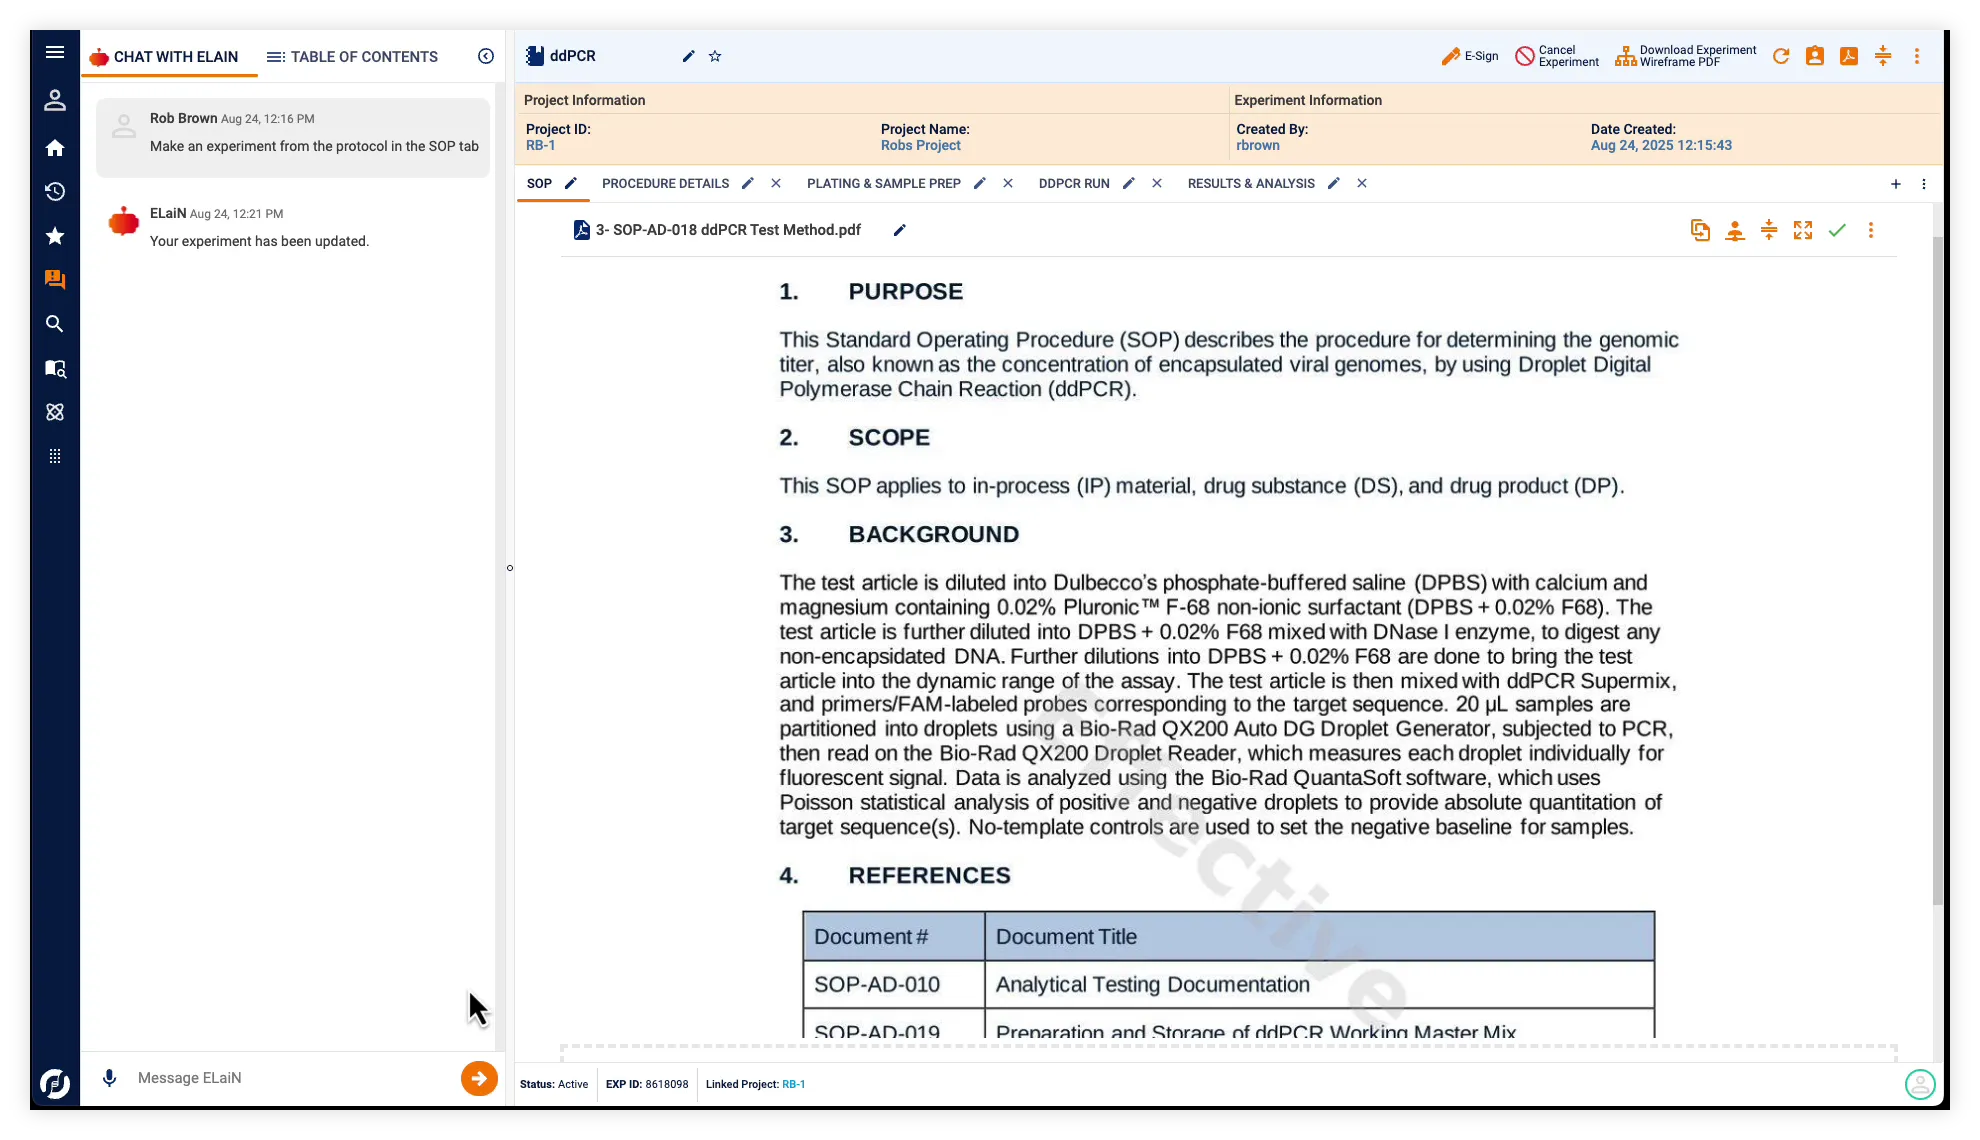Click the assign user icon for the PDF section

coord(1735,230)
